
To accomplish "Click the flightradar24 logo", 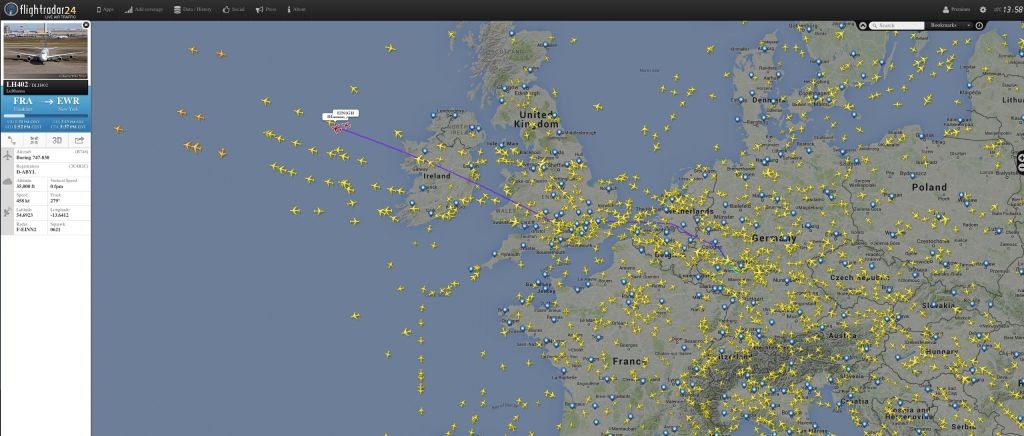I will pos(40,10).
